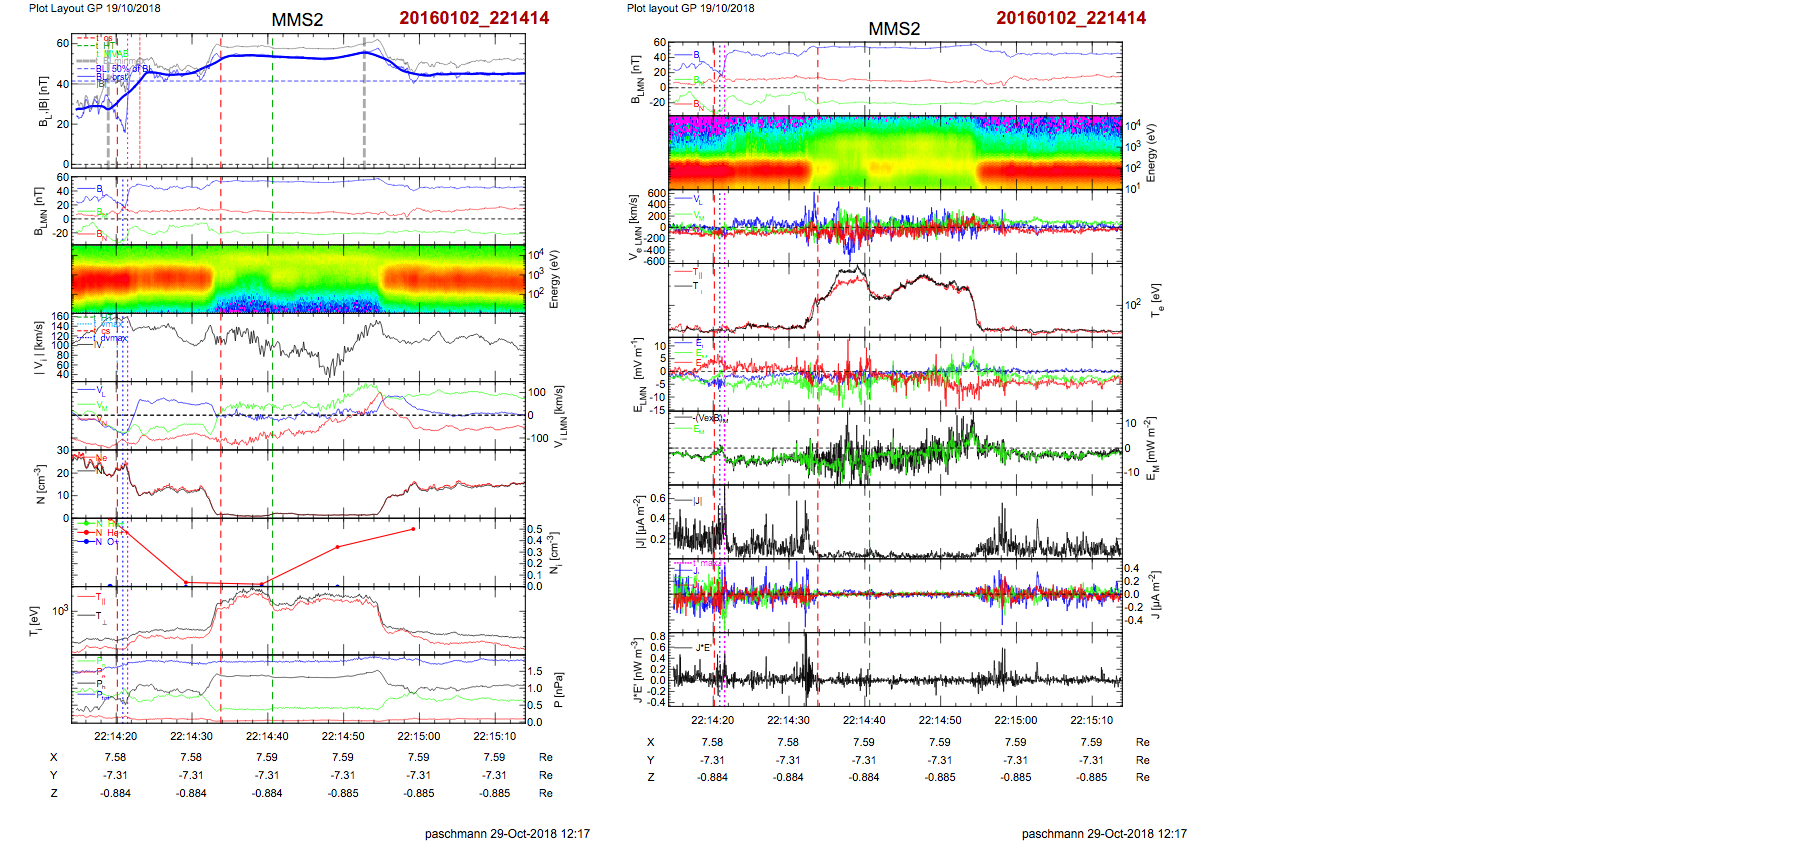The image size is (1804, 841).
Task: Click the 'Plot Layout GP 19/10/2018' header of left plot
Action: [x=94, y=8]
